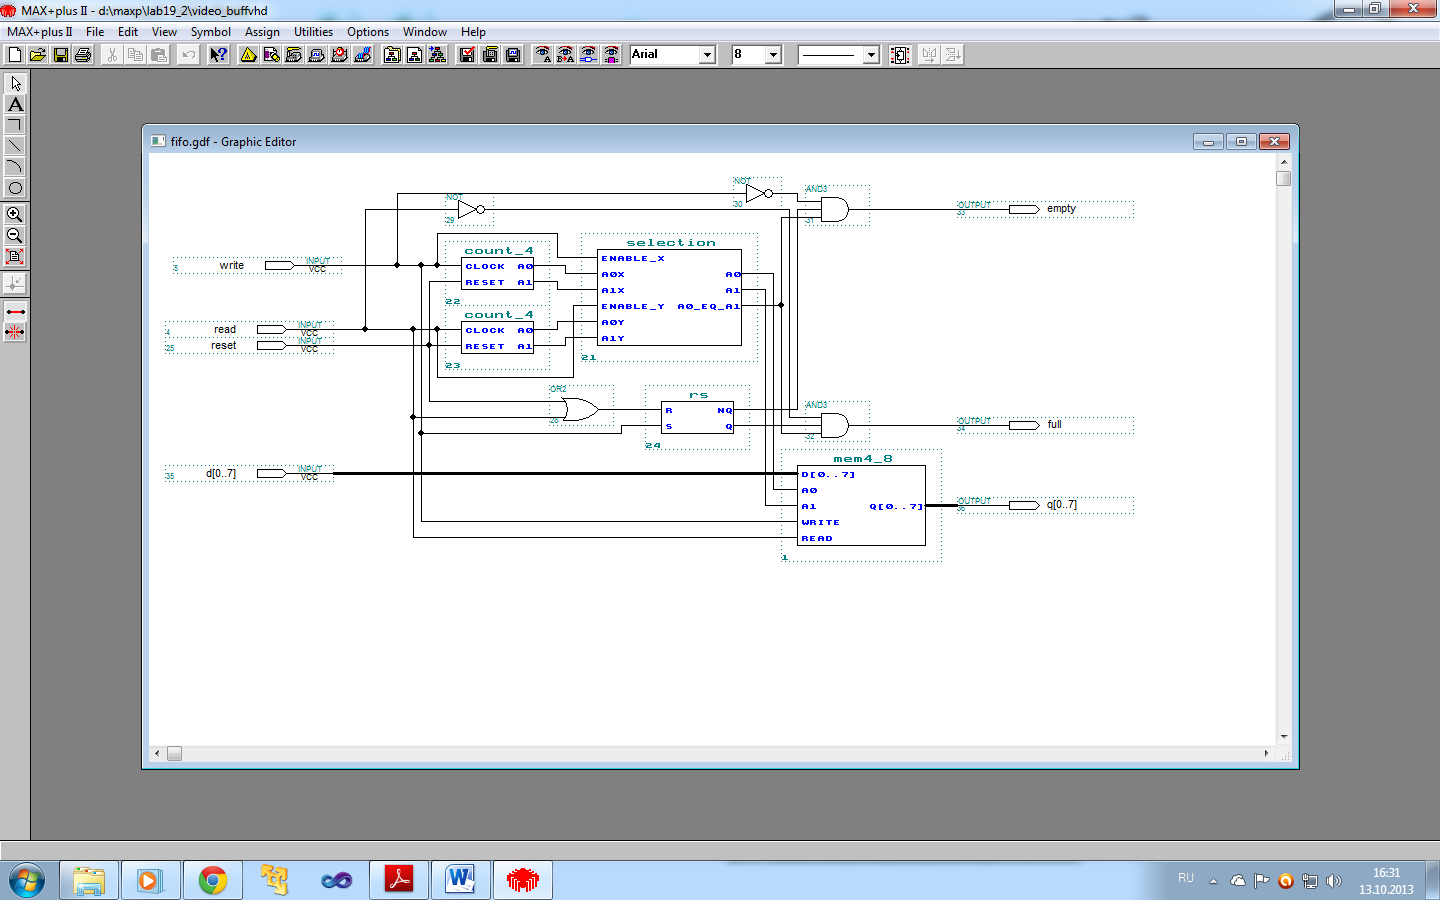Launch Google Chrome from taskbar
The width and height of the screenshot is (1440, 900).
(x=212, y=881)
